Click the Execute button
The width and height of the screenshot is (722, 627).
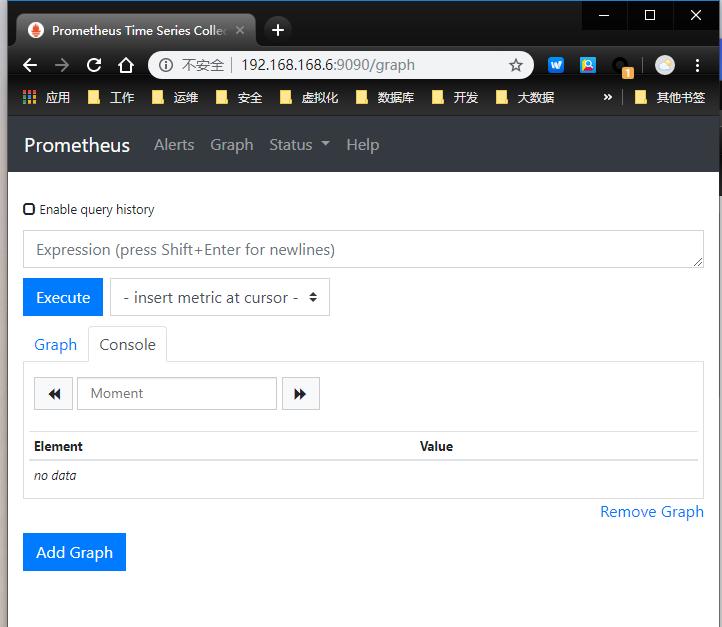63,297
